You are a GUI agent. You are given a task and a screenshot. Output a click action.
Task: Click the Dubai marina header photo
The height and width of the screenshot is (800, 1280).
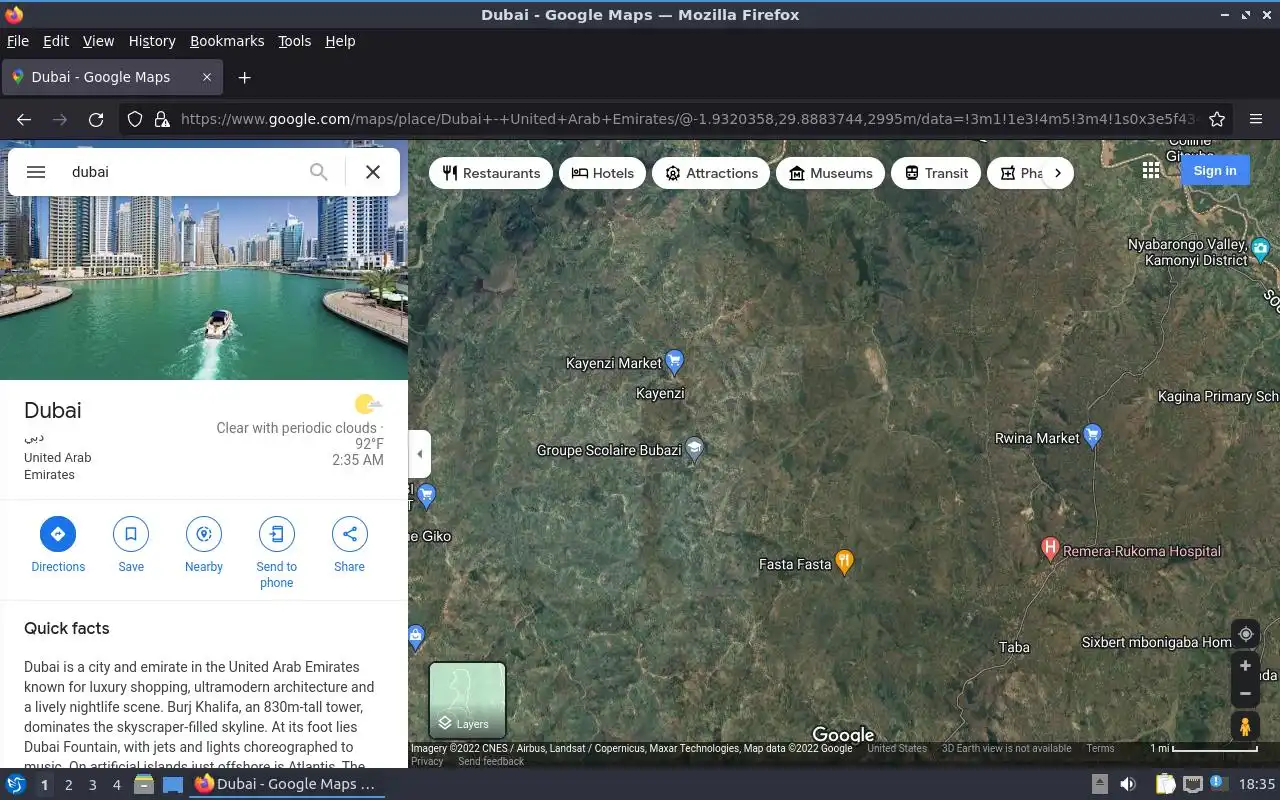pos(204,288)
